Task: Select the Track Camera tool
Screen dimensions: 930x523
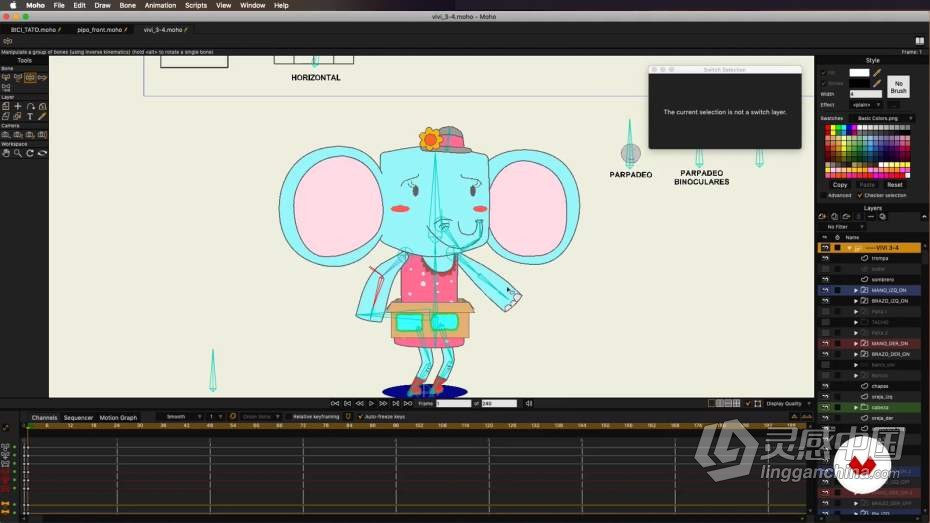Action: click(x=6, y=135)
